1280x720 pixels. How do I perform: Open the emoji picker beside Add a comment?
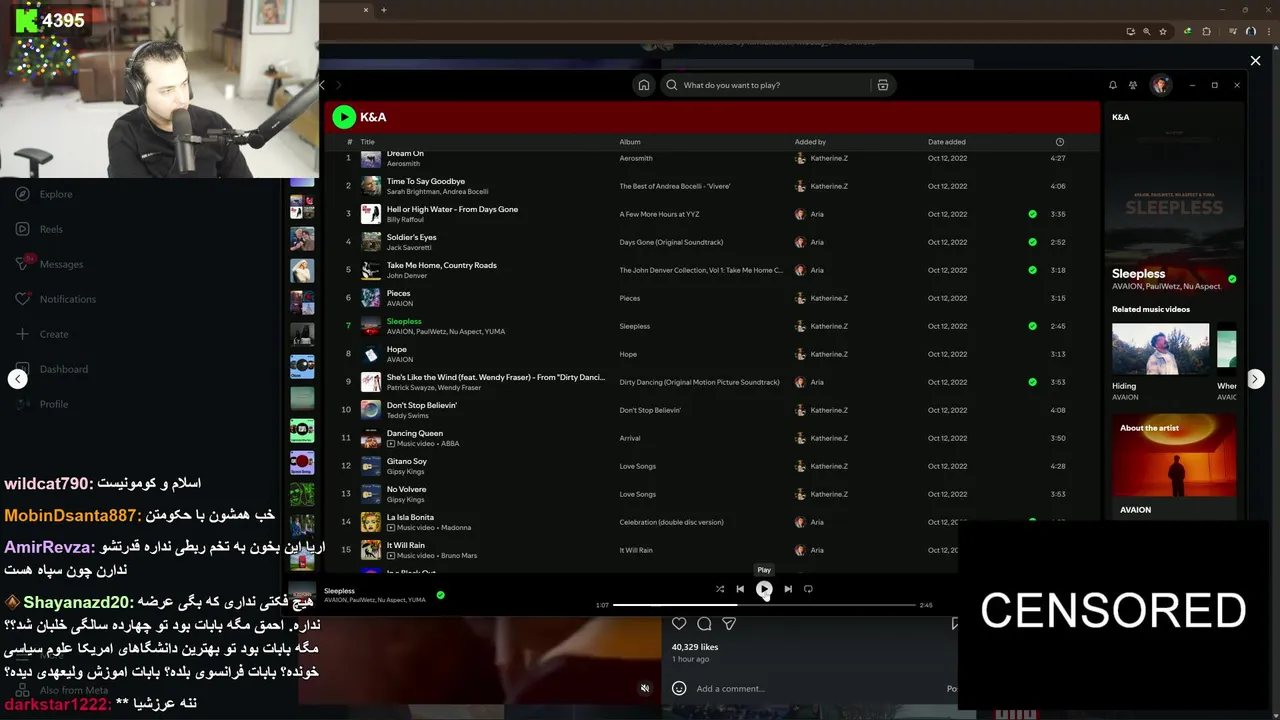(x=679, y=688)
